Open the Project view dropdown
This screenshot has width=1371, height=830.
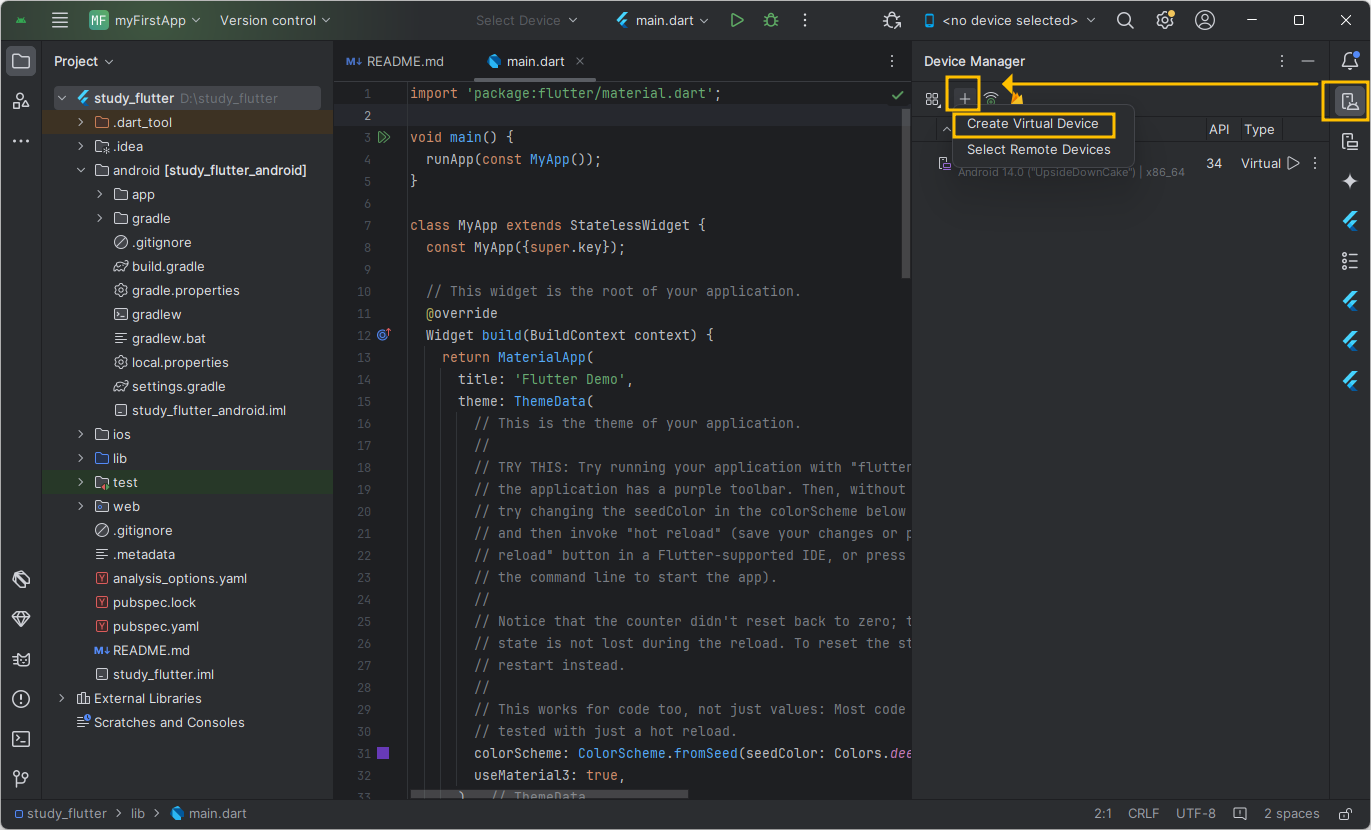[x=84, y=61]
